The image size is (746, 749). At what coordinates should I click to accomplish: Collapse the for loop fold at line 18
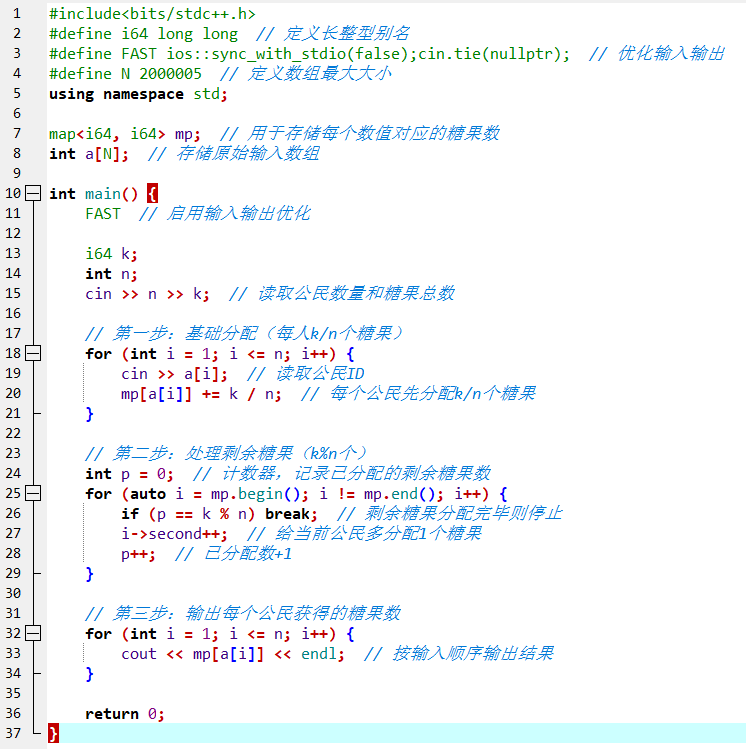(x=33, y=353)
